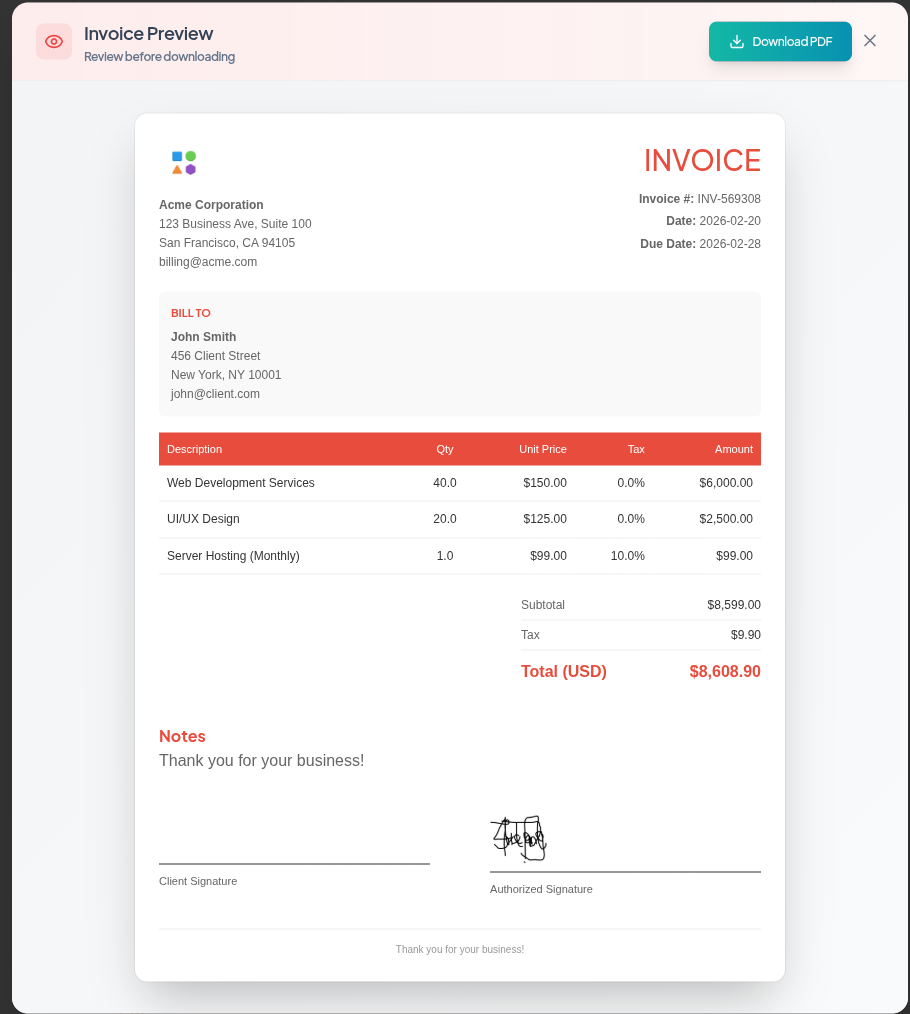910x1014 pixels.
Task: Click the download icon on the teal button
Action: click(x=737, y=41)
